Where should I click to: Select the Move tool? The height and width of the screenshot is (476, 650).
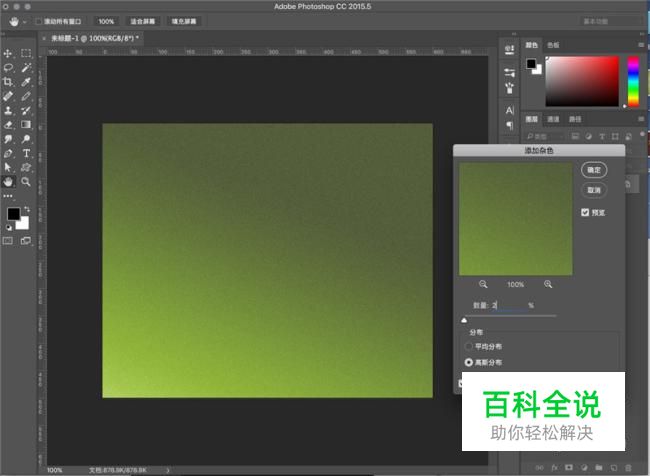[x=8, y=53]
